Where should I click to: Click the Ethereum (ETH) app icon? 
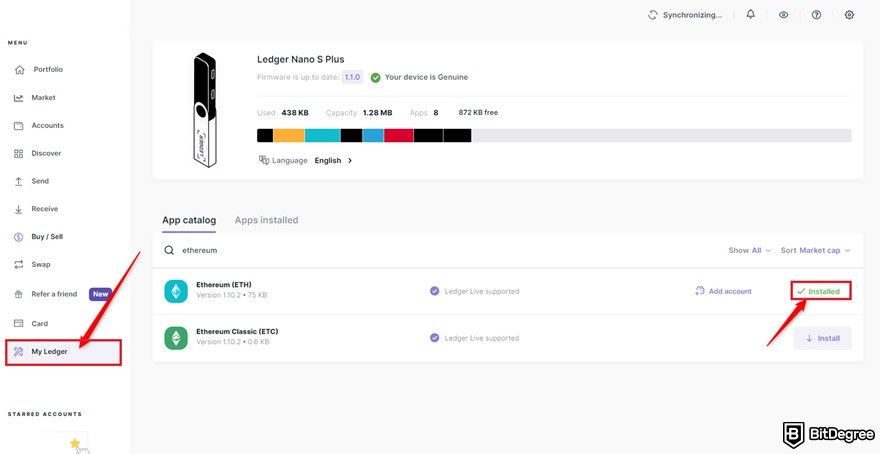176,291
